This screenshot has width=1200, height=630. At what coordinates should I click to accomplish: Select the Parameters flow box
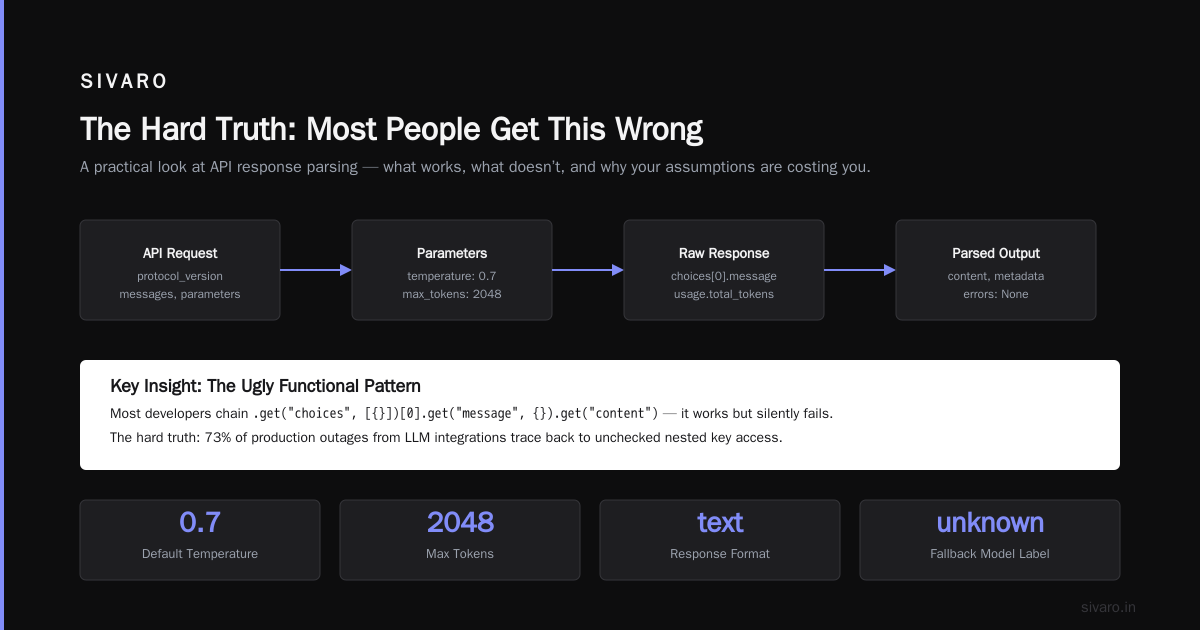tap(452, 270)
